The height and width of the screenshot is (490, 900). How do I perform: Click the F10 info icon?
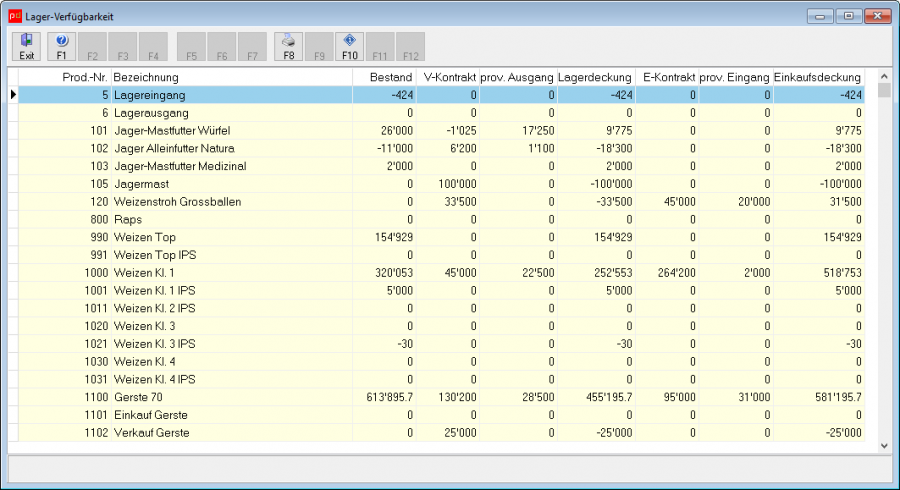350,46
